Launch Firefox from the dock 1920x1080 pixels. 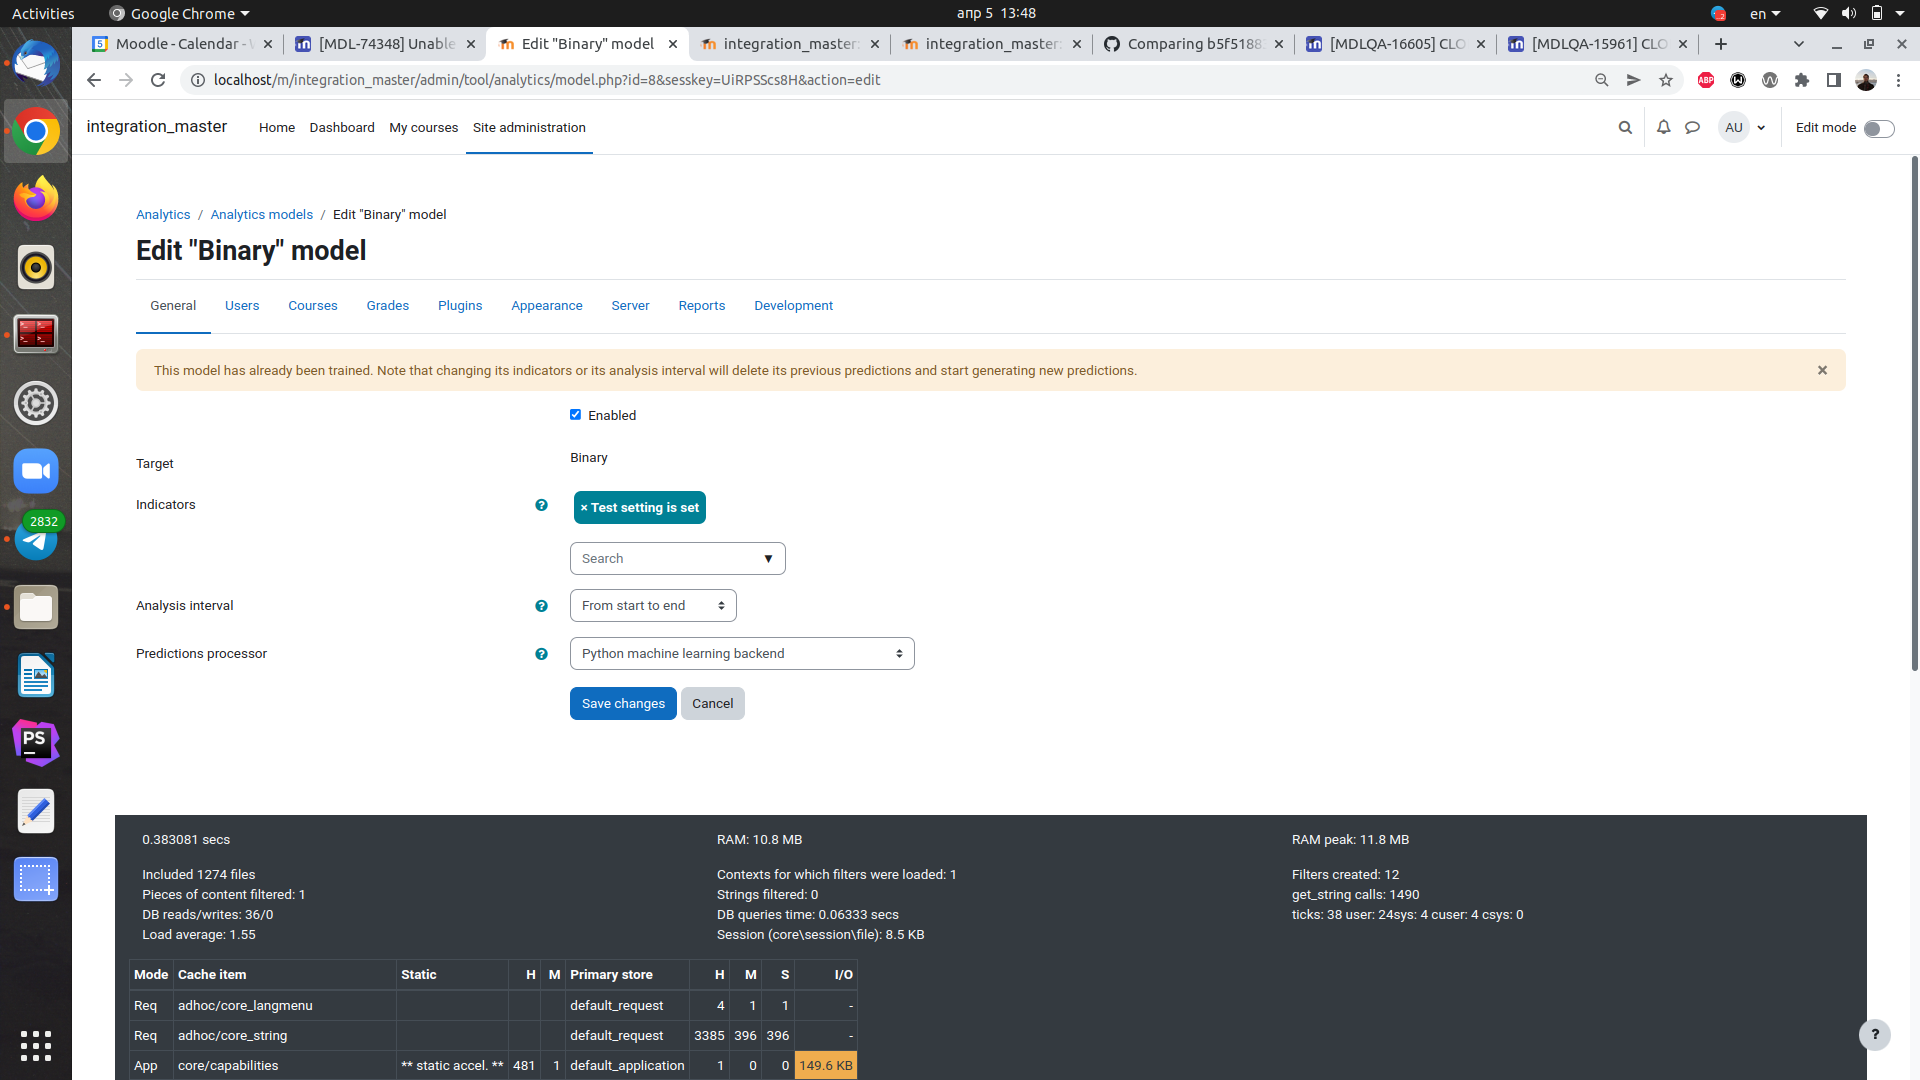36,199
